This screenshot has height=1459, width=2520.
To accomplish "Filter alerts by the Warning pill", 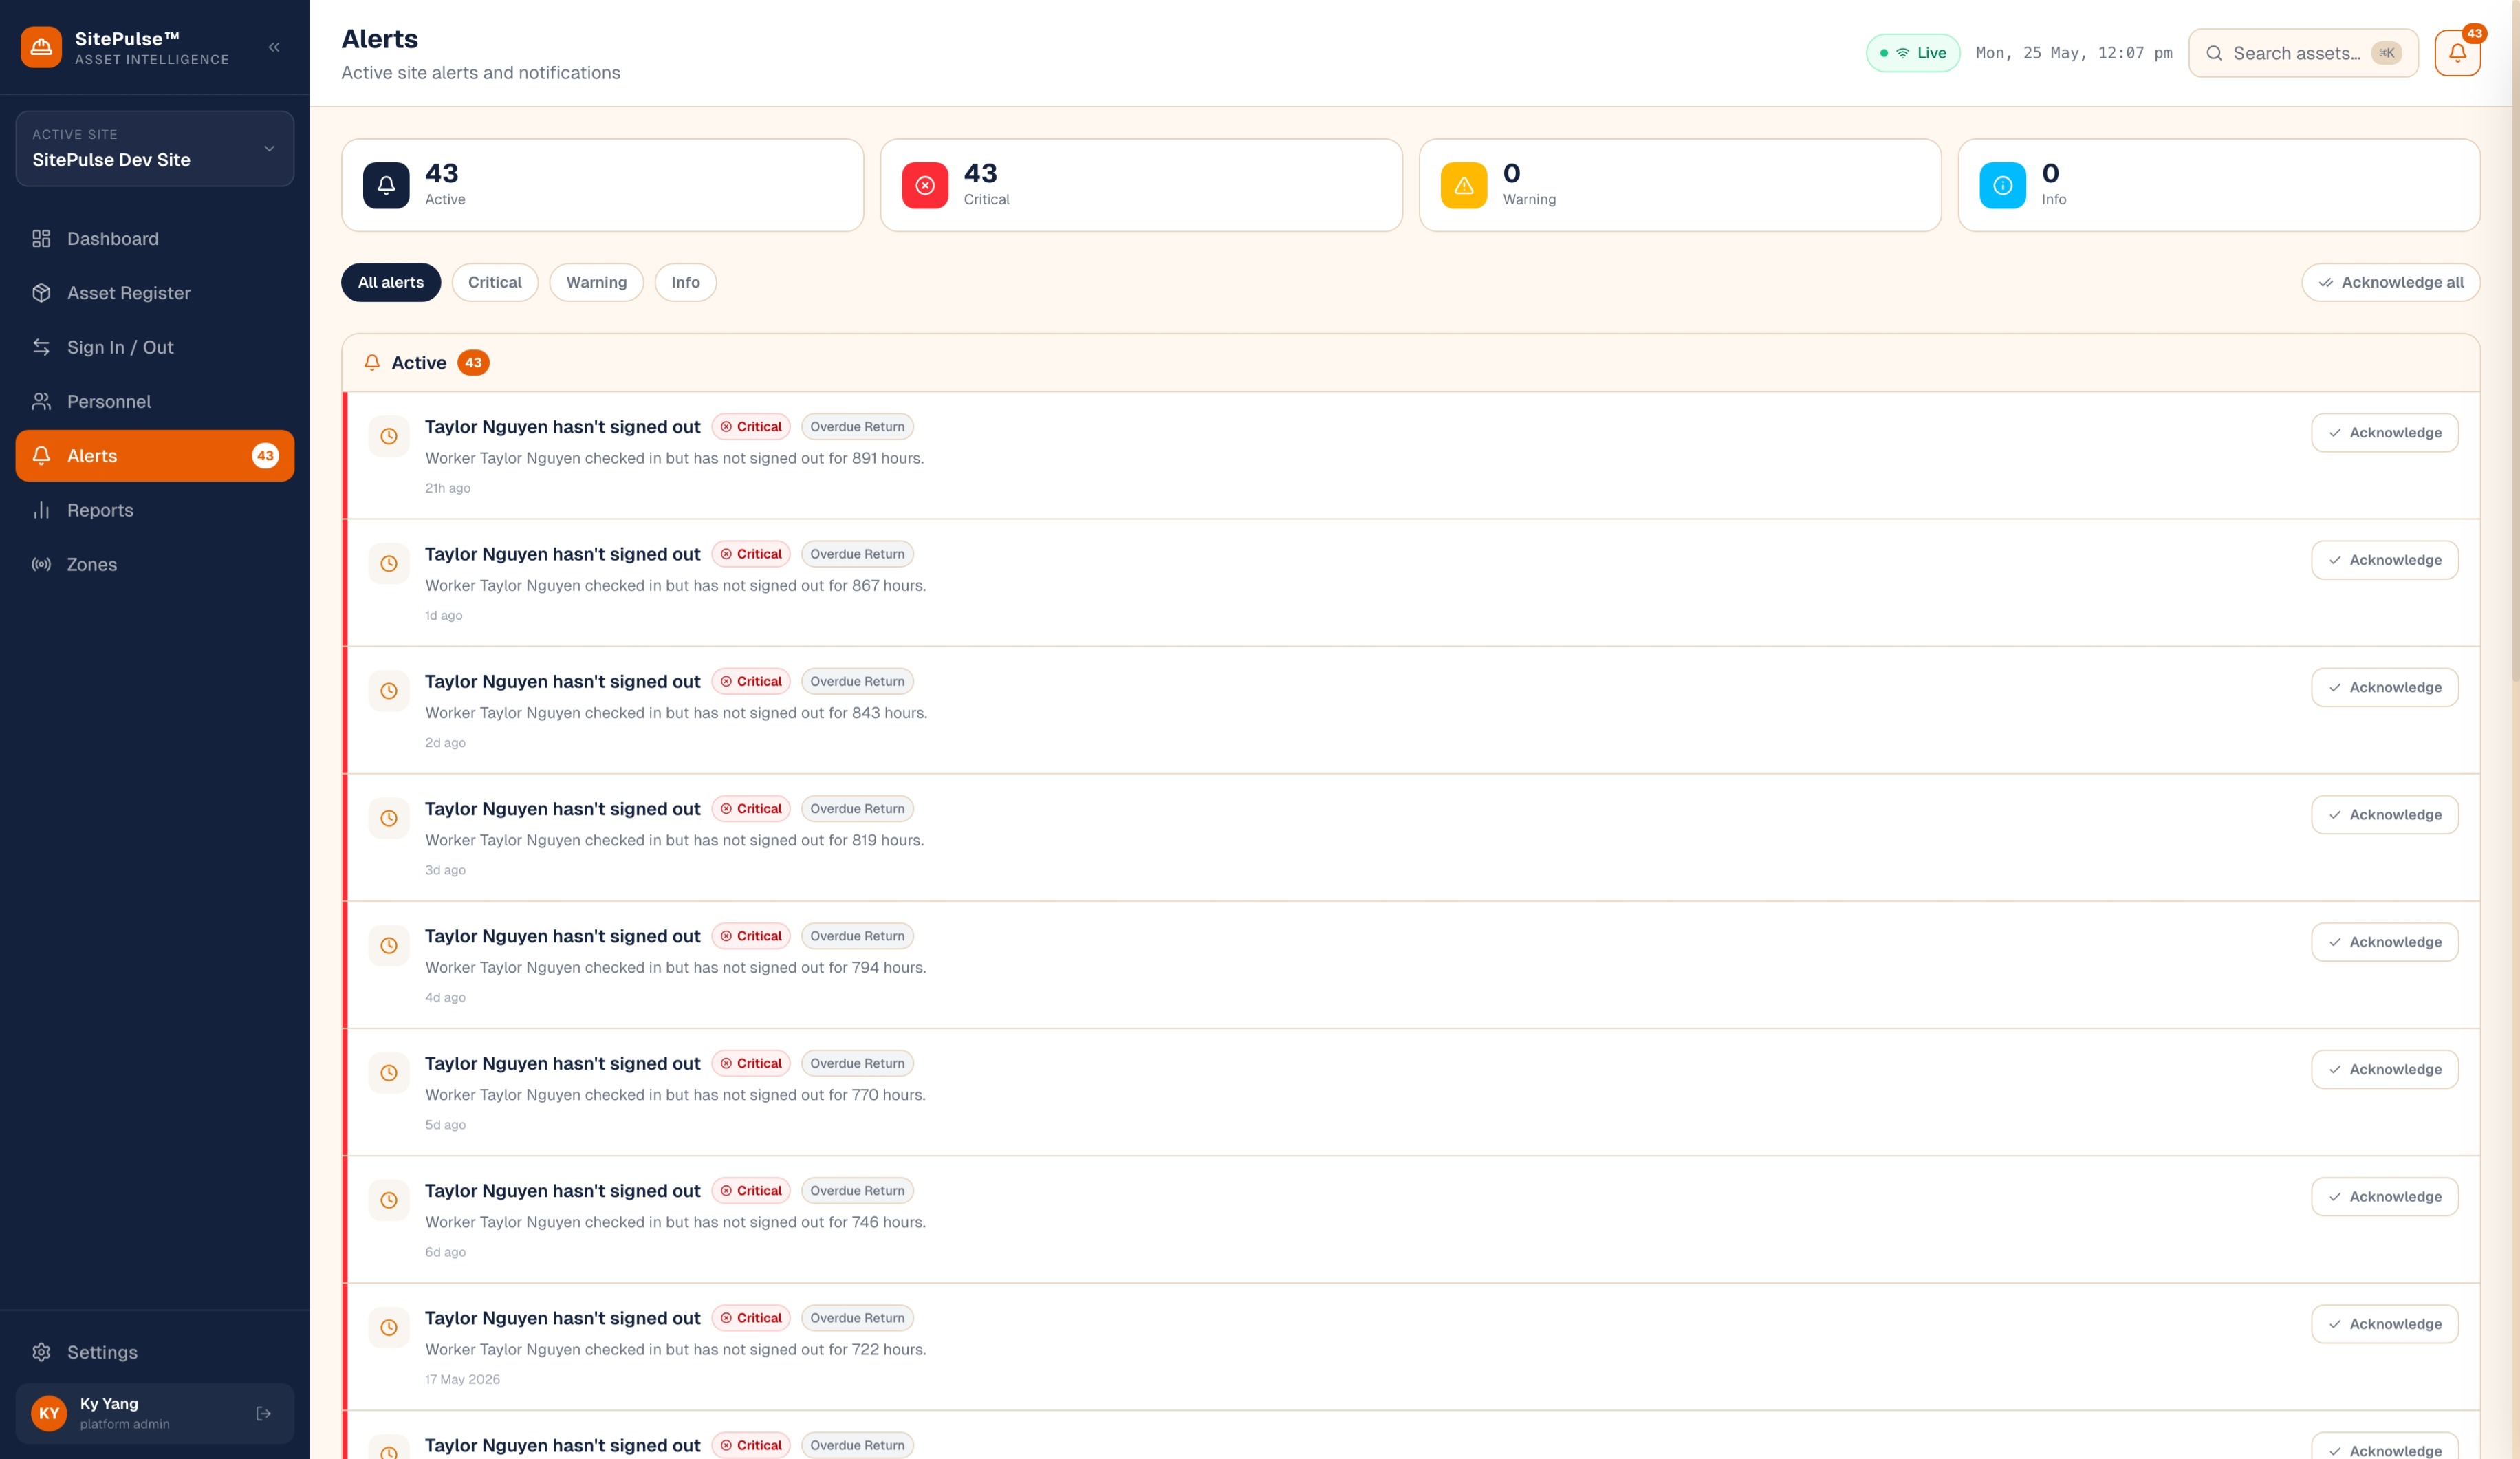I will pyautogui.click(x=596, y=282).
